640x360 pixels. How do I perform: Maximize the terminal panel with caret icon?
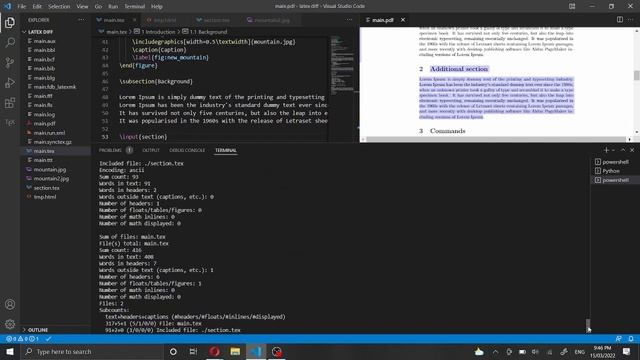[623, 150]
